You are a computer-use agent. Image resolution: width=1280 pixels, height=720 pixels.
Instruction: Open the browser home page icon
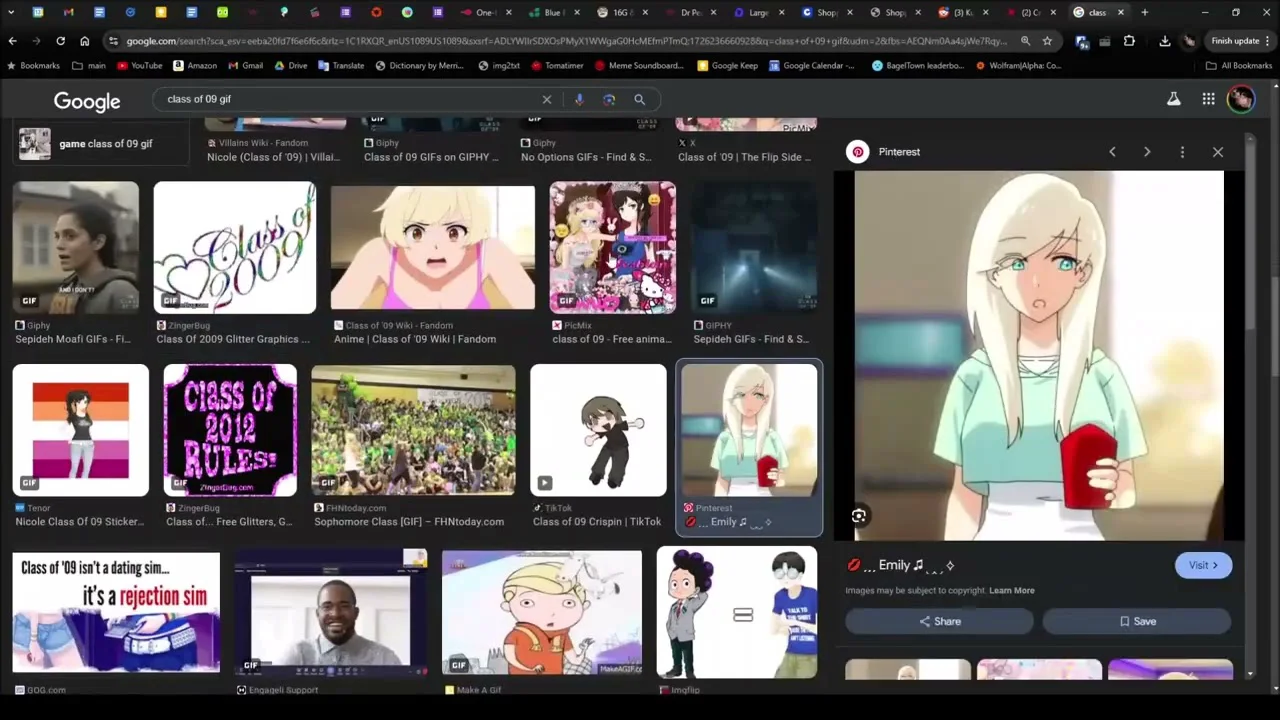84,41
